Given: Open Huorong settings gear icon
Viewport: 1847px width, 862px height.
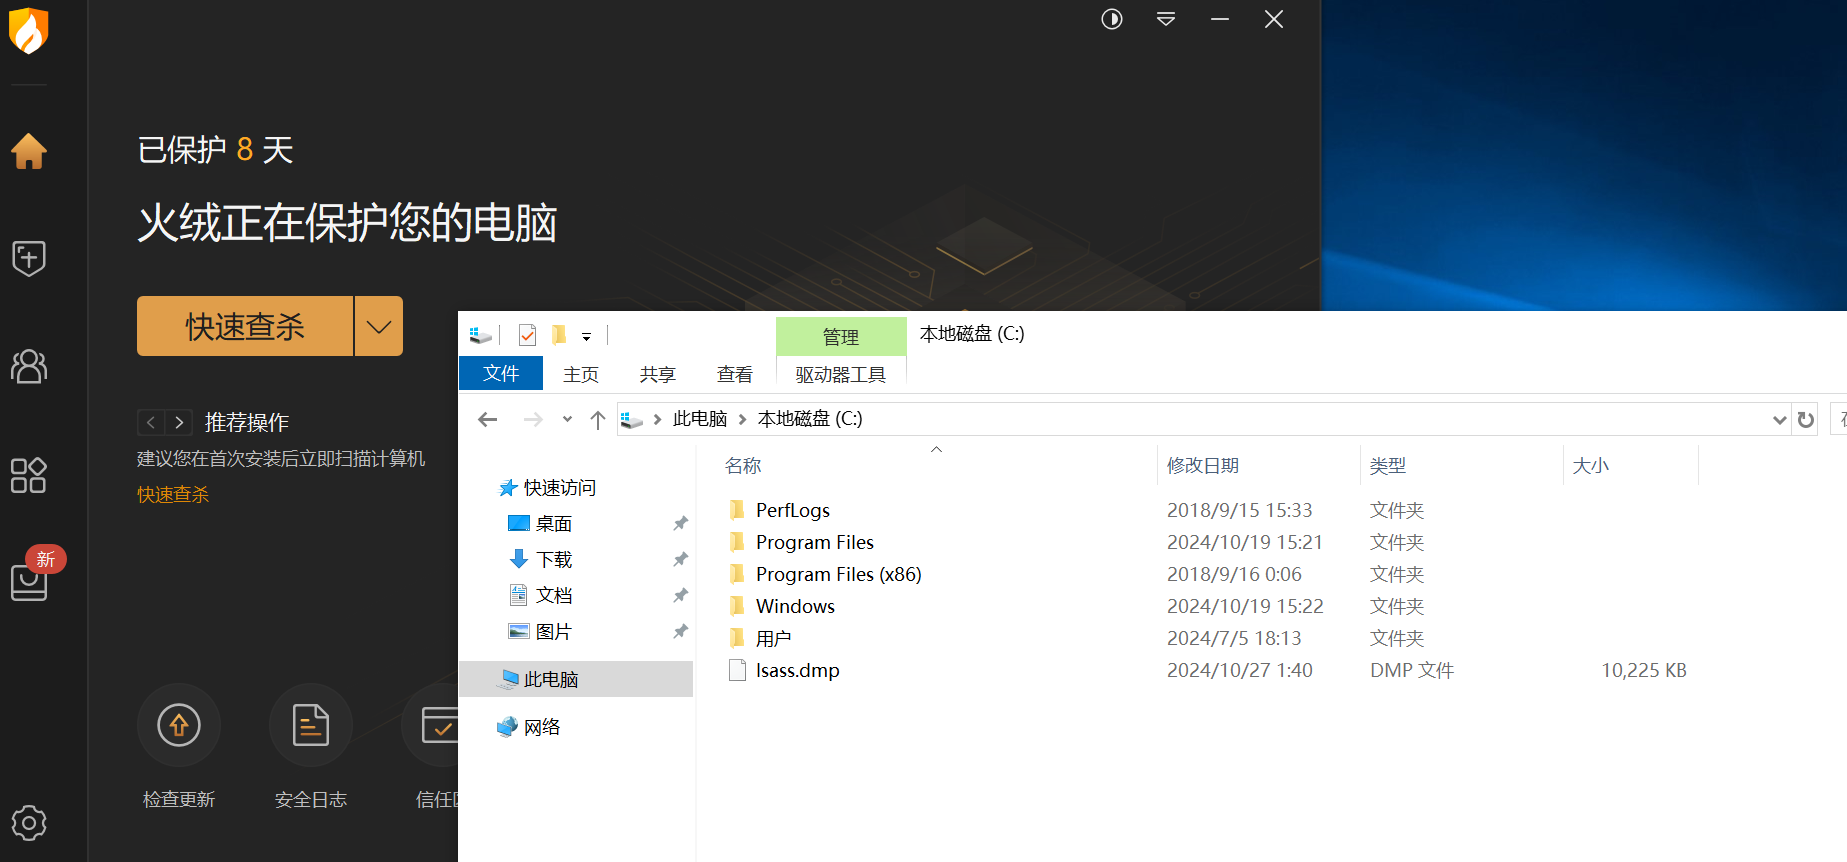Looking at the screenshot, I should 29,823.
